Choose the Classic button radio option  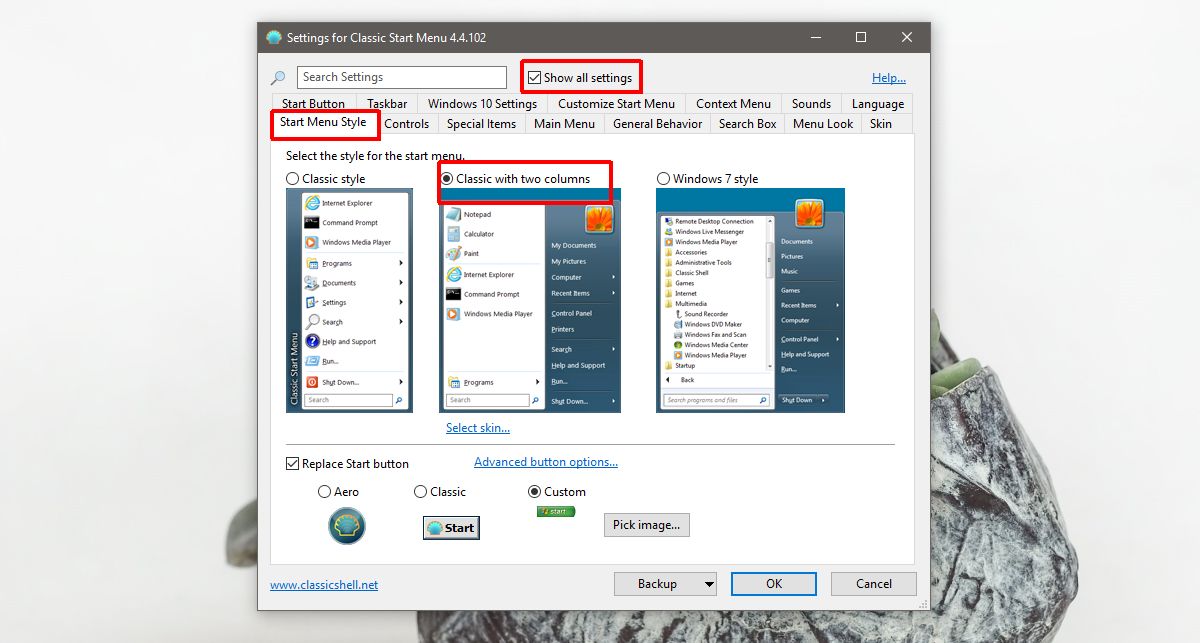(420, 492)
